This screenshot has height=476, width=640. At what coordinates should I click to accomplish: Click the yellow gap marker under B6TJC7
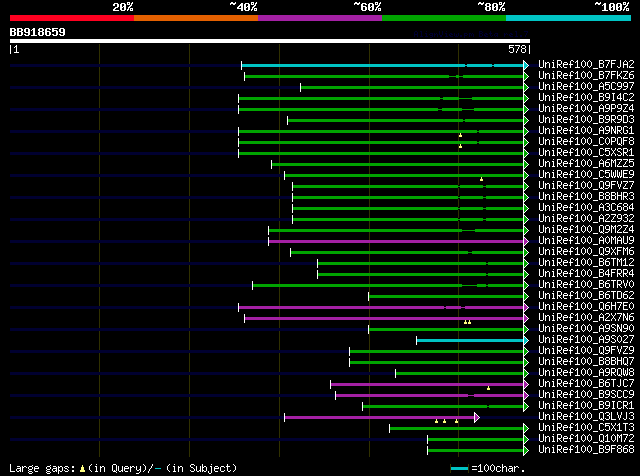click(488, 388)
